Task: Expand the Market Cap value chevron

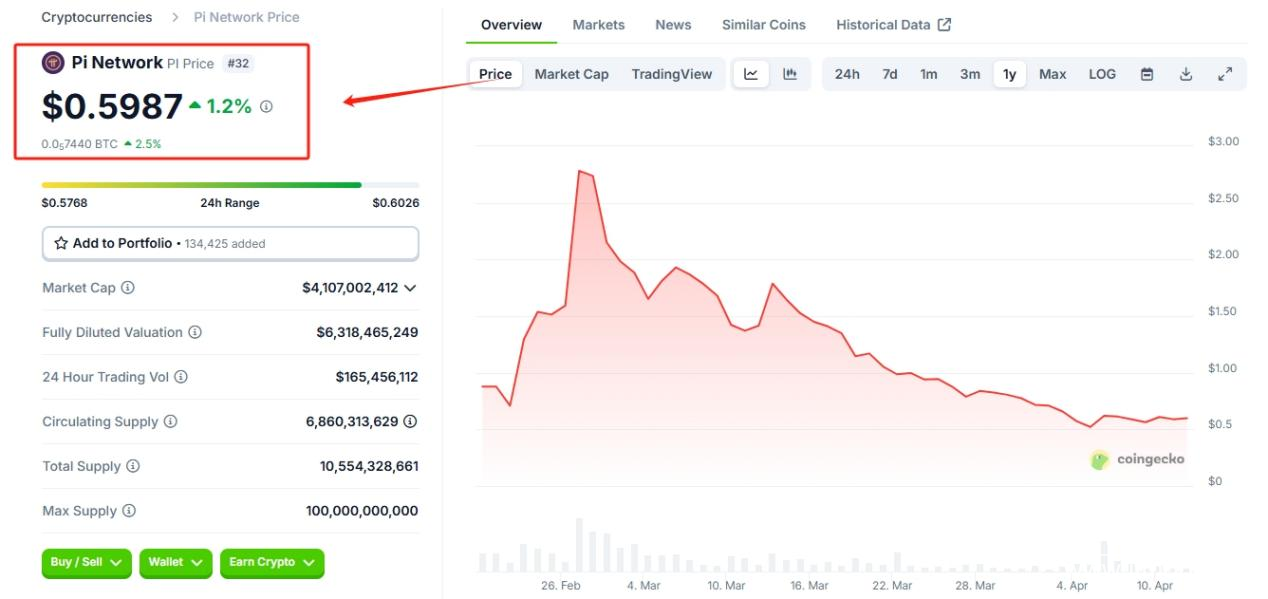Action: (409, 288)
